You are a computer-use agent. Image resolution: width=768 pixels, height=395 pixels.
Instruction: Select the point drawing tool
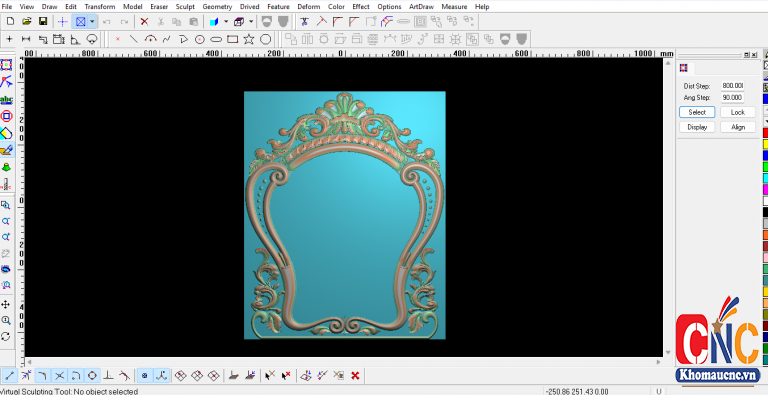pos(117,39)
